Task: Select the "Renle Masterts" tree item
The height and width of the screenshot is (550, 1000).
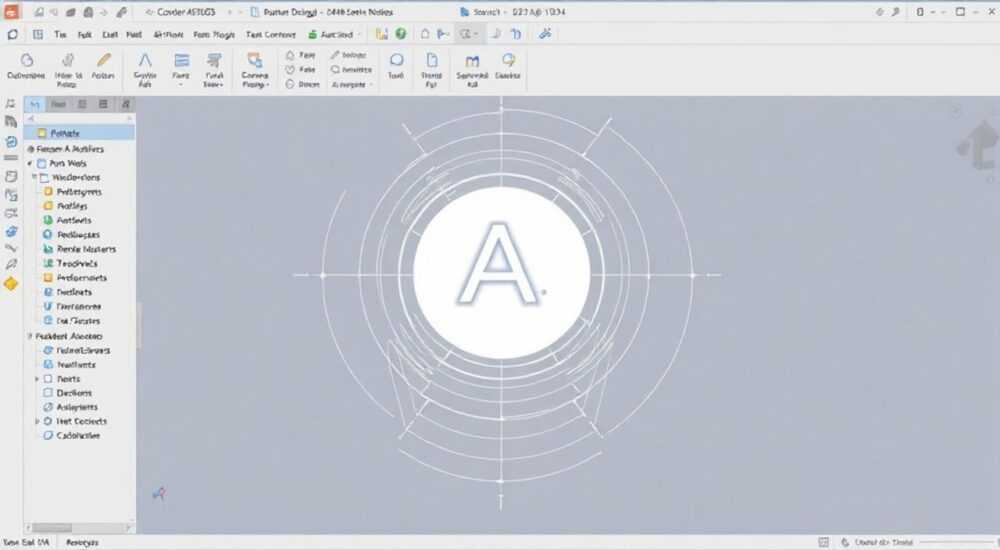Action: [79, 249]
